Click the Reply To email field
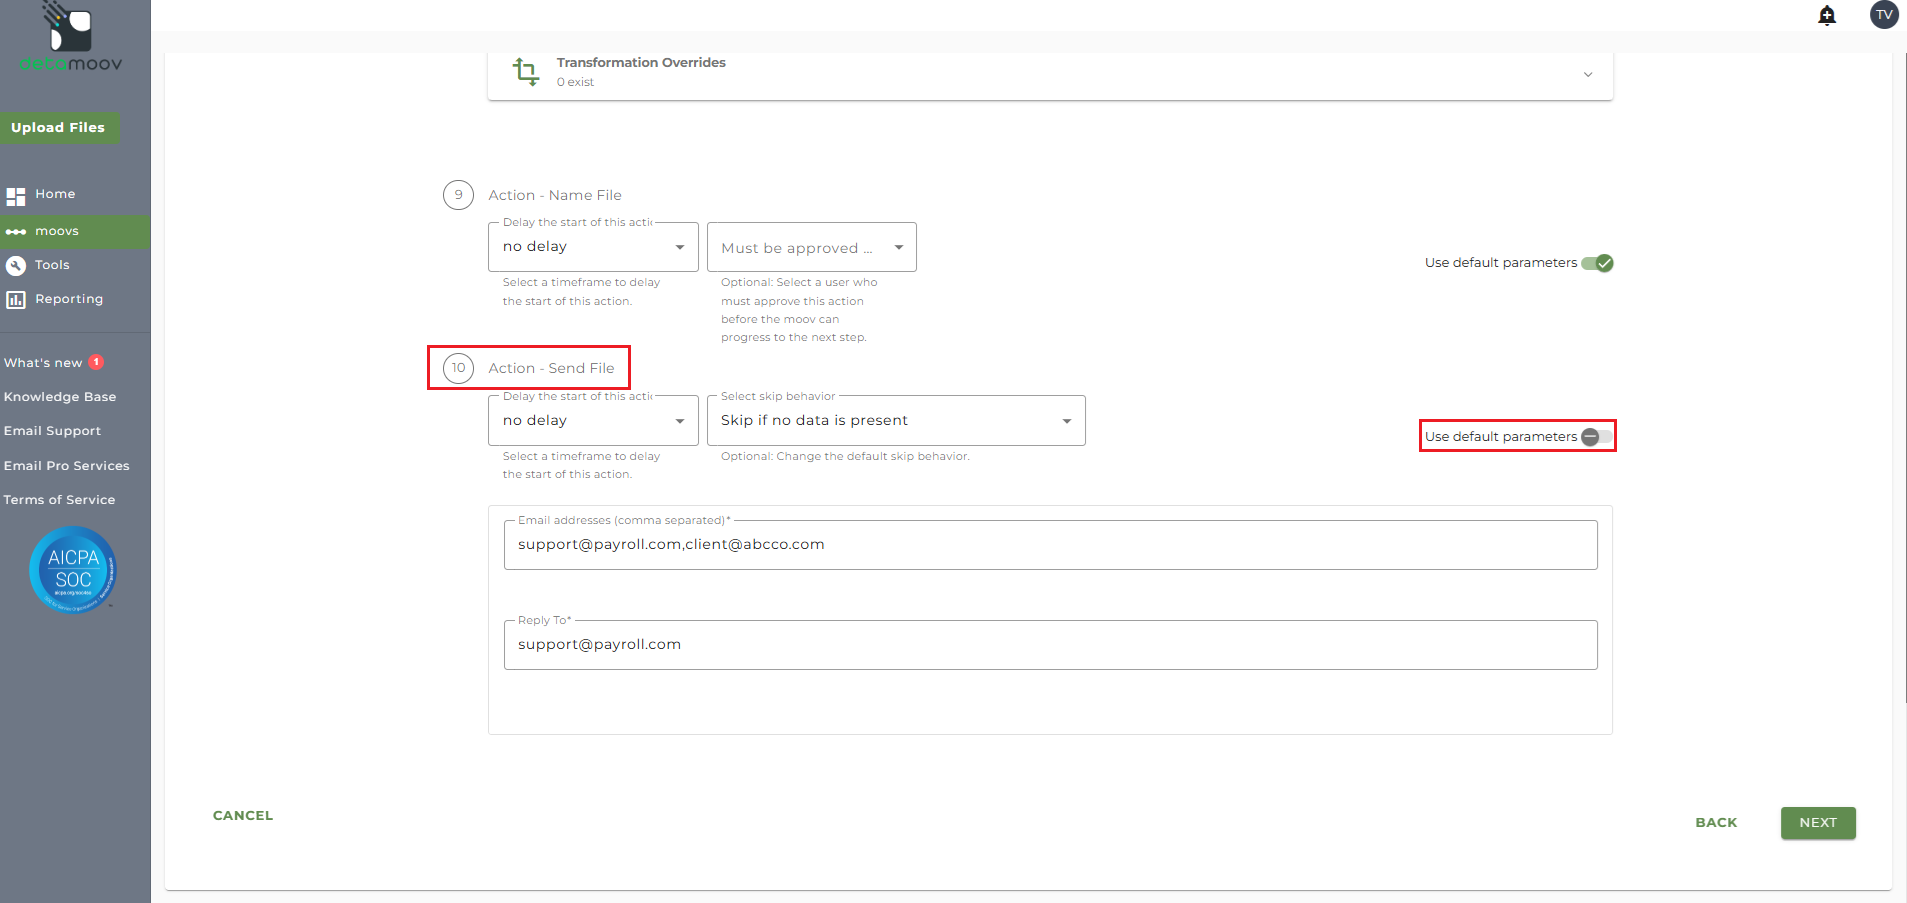This screenshot has height=903, width=1907. coord(1050,645)
